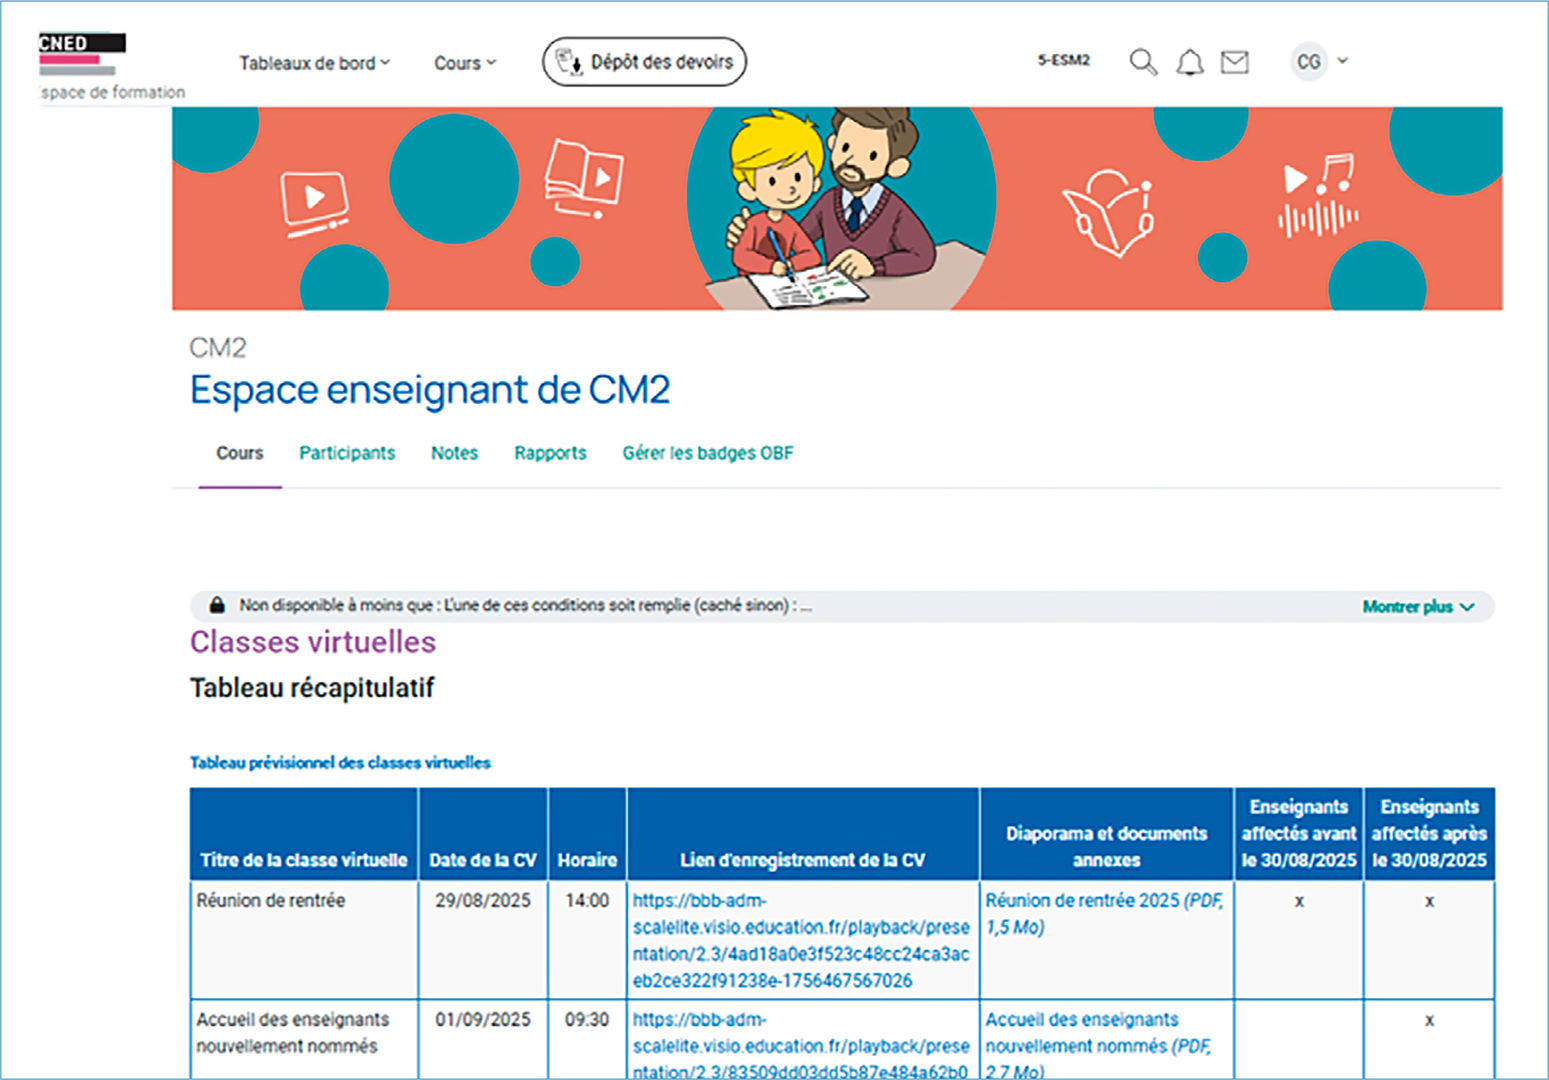Click Tableau prévisionnel des classes virtuelles caption

tap(340, 763)
